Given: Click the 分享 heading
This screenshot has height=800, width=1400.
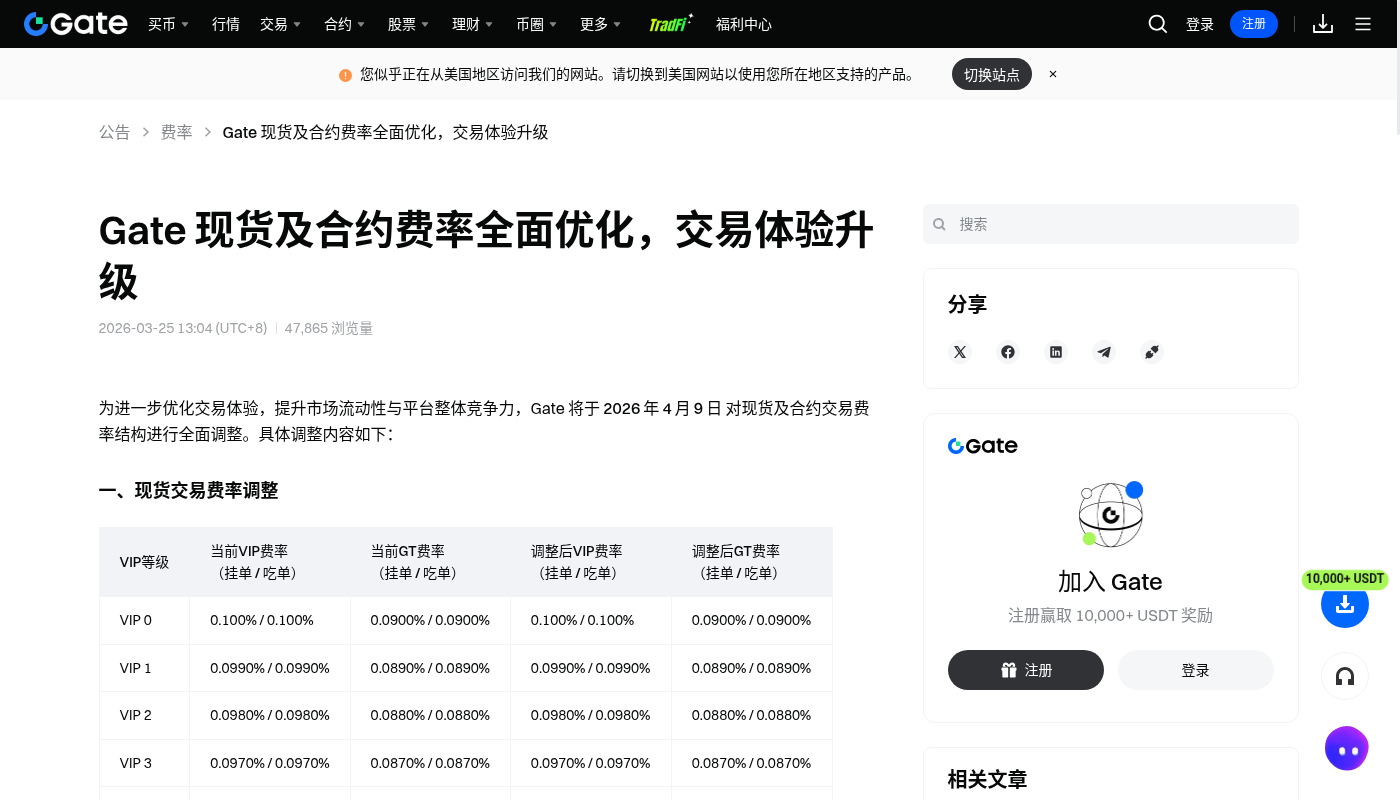Looking at the screenshot, I should pos(967,305).
